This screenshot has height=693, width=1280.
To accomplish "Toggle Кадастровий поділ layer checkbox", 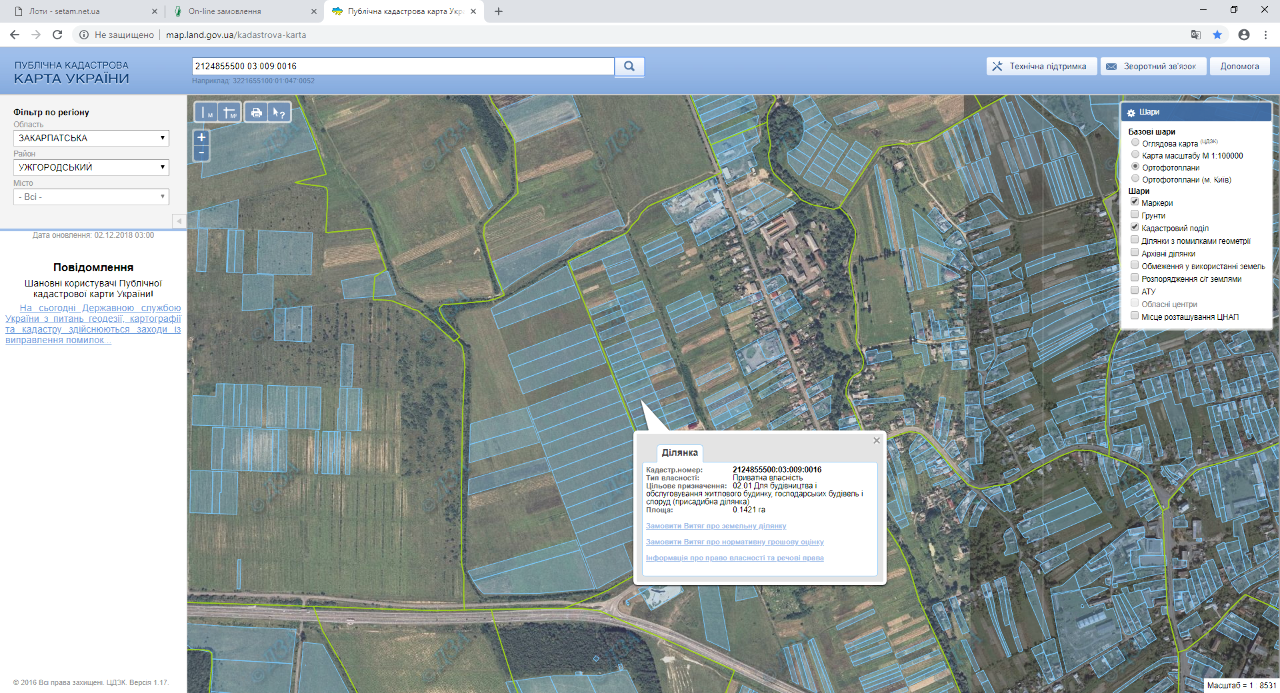I will pos(1134,227).
